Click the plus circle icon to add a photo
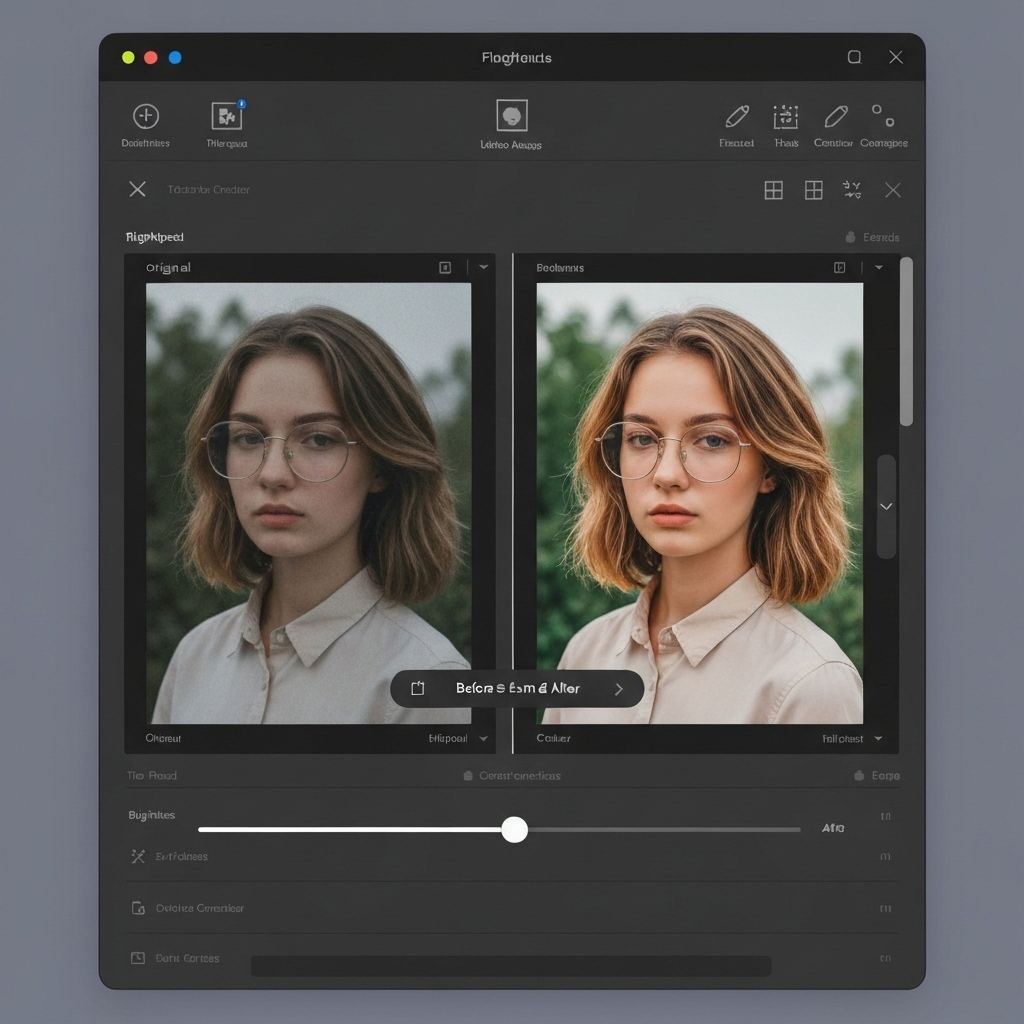 click(x=146, y=115)
